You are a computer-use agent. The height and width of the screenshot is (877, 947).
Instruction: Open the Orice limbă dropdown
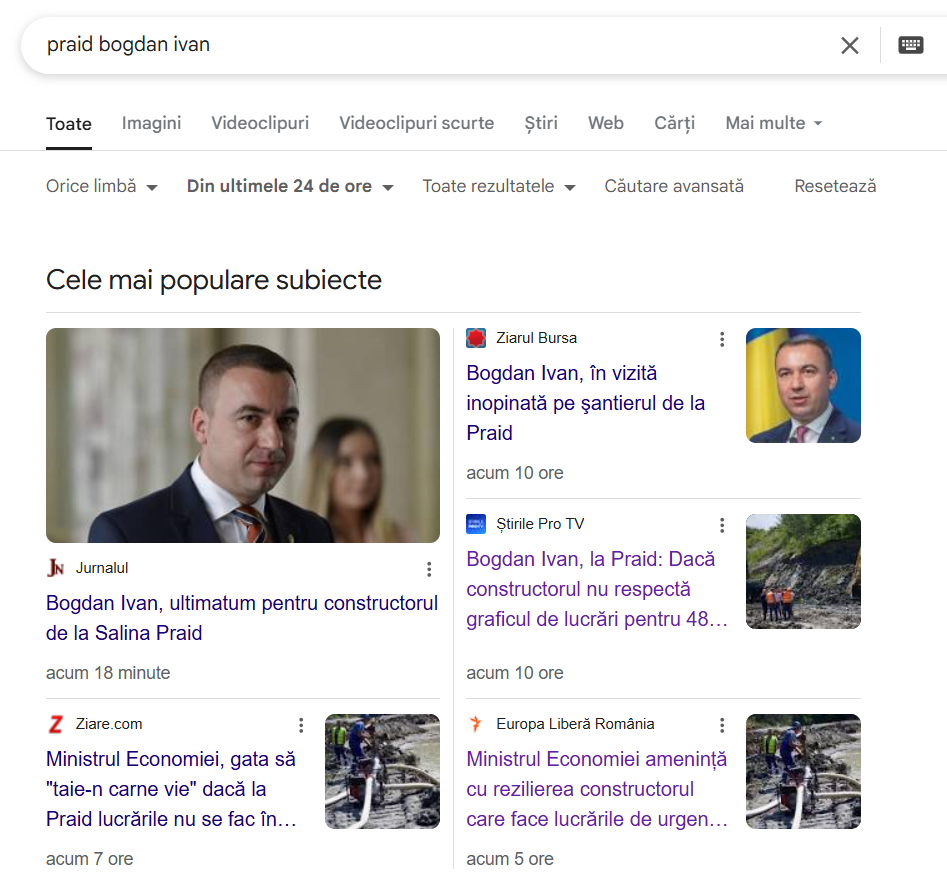click(x=101, y=186)
